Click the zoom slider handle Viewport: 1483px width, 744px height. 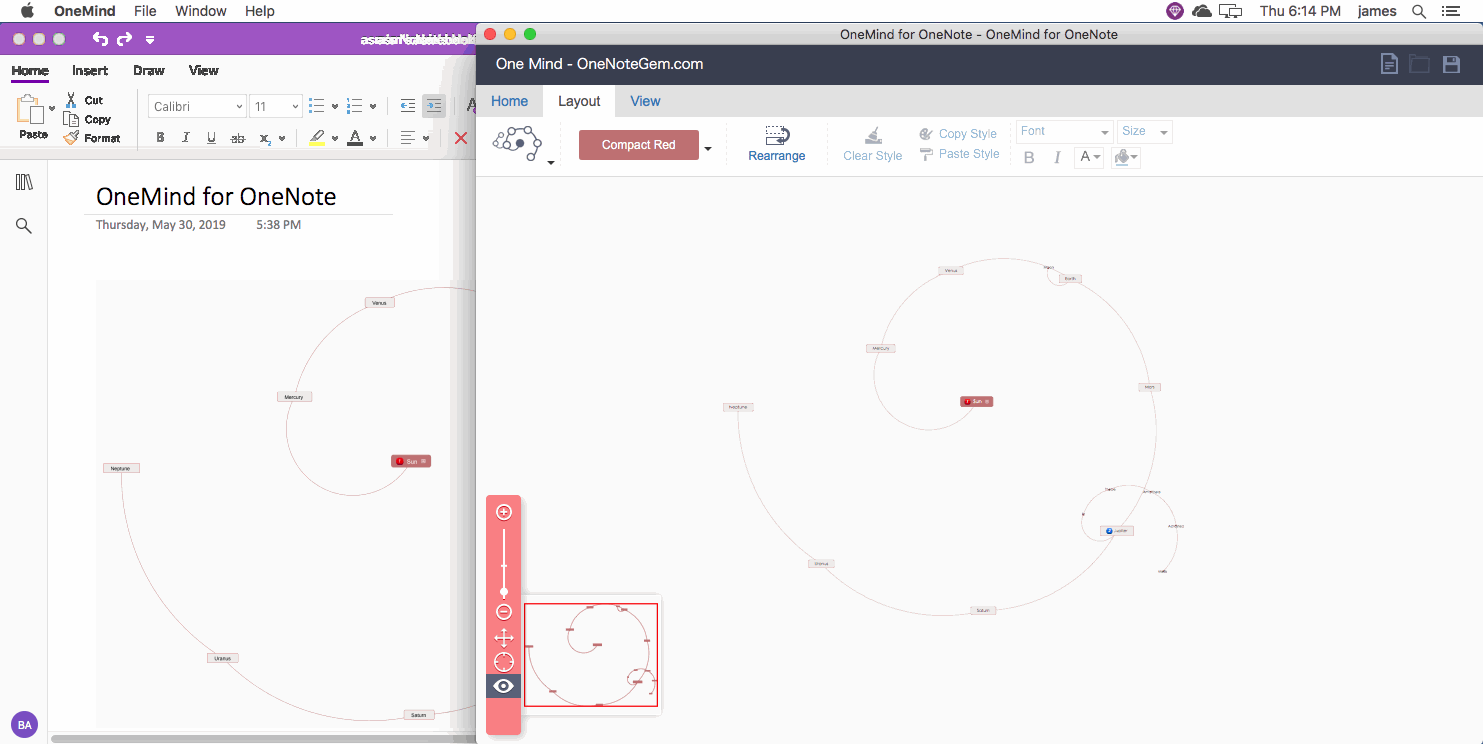point(504,593)
